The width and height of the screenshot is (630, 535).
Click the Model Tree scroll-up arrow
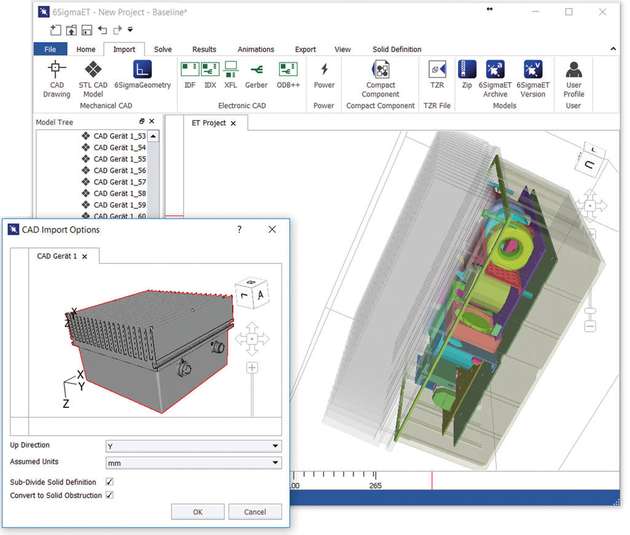(x=153, y=137)
